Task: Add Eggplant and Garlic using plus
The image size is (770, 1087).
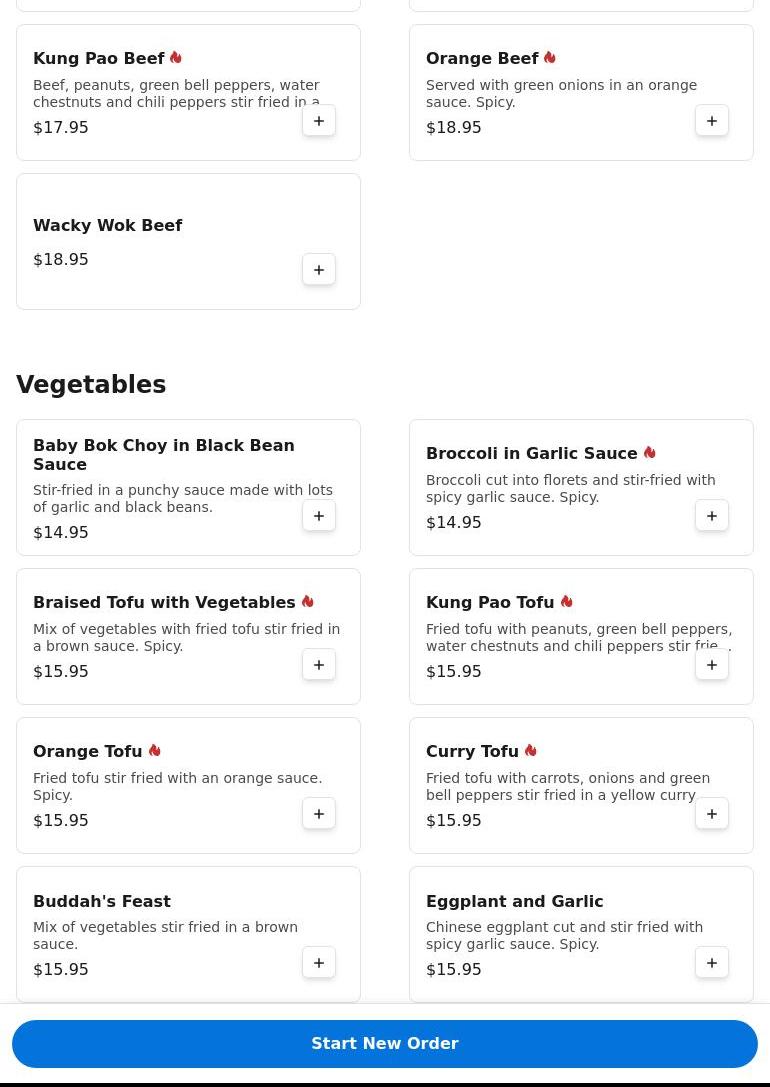Action: [x=712, y=963]
